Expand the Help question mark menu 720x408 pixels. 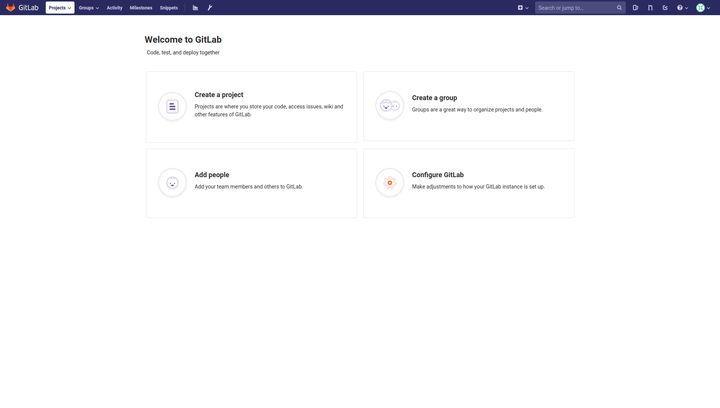pos(682,8)
